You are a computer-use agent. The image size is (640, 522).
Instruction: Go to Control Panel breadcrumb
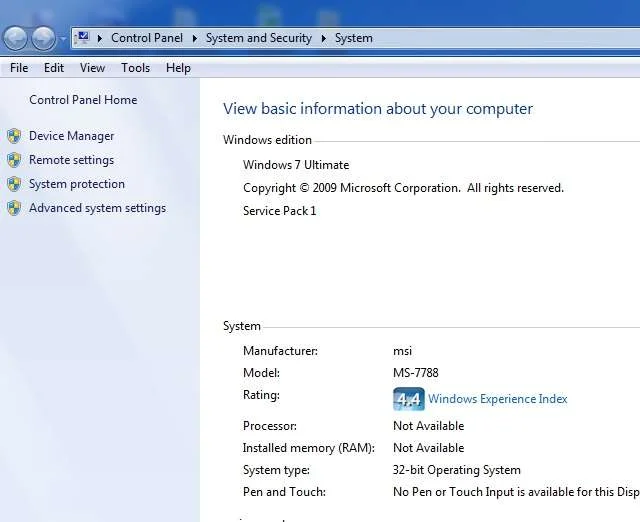[x=147, y=38]
